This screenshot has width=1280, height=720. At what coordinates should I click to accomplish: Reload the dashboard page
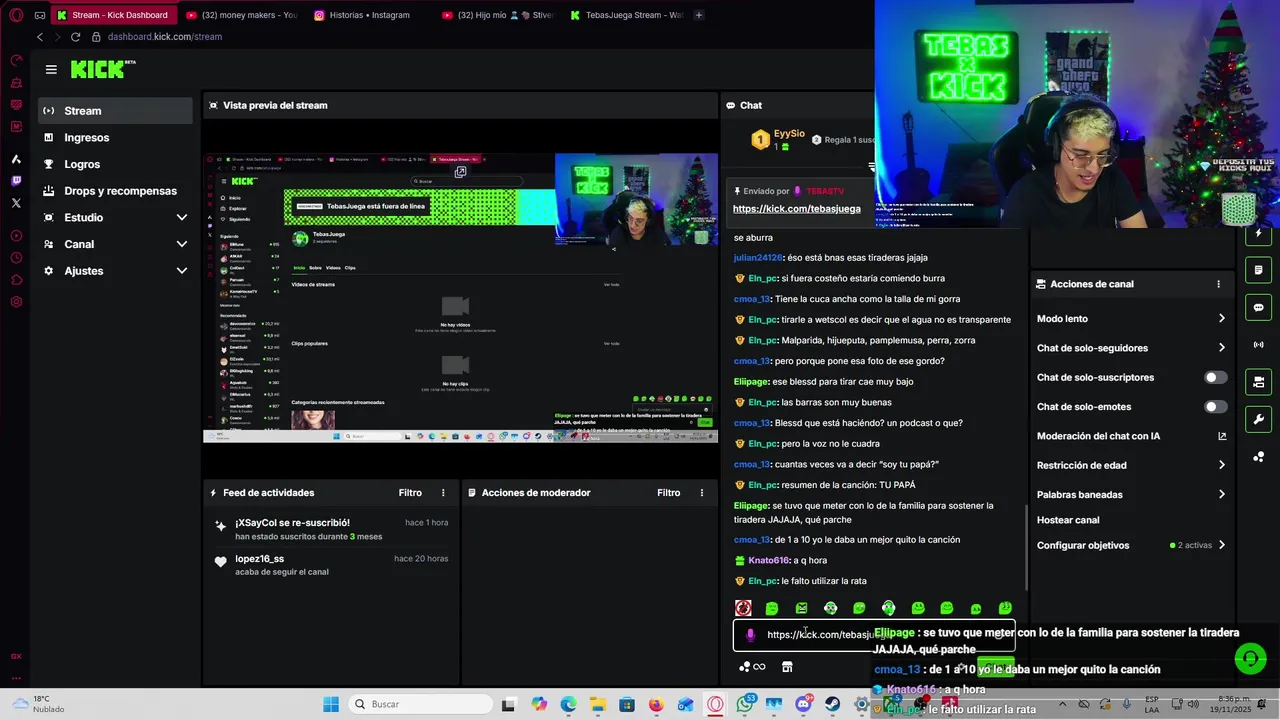(75, 37)
